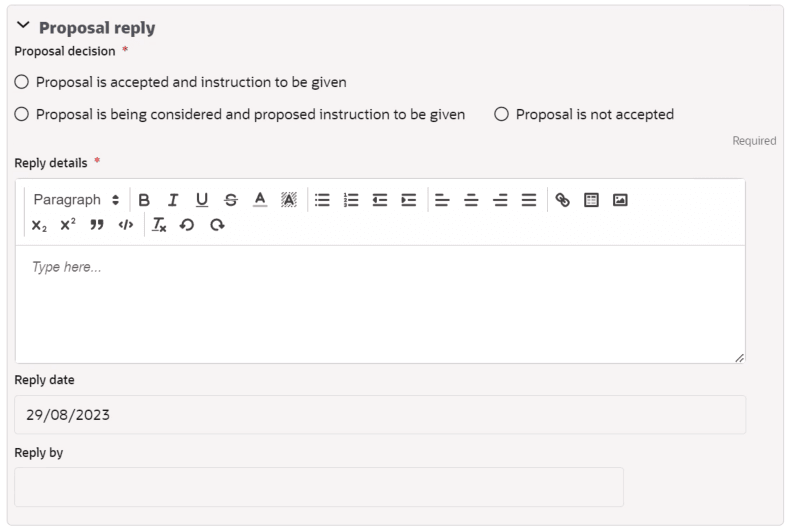This screenshot has height=529, width=789.
Task: Insert a block quote
Action: (97, 225)
